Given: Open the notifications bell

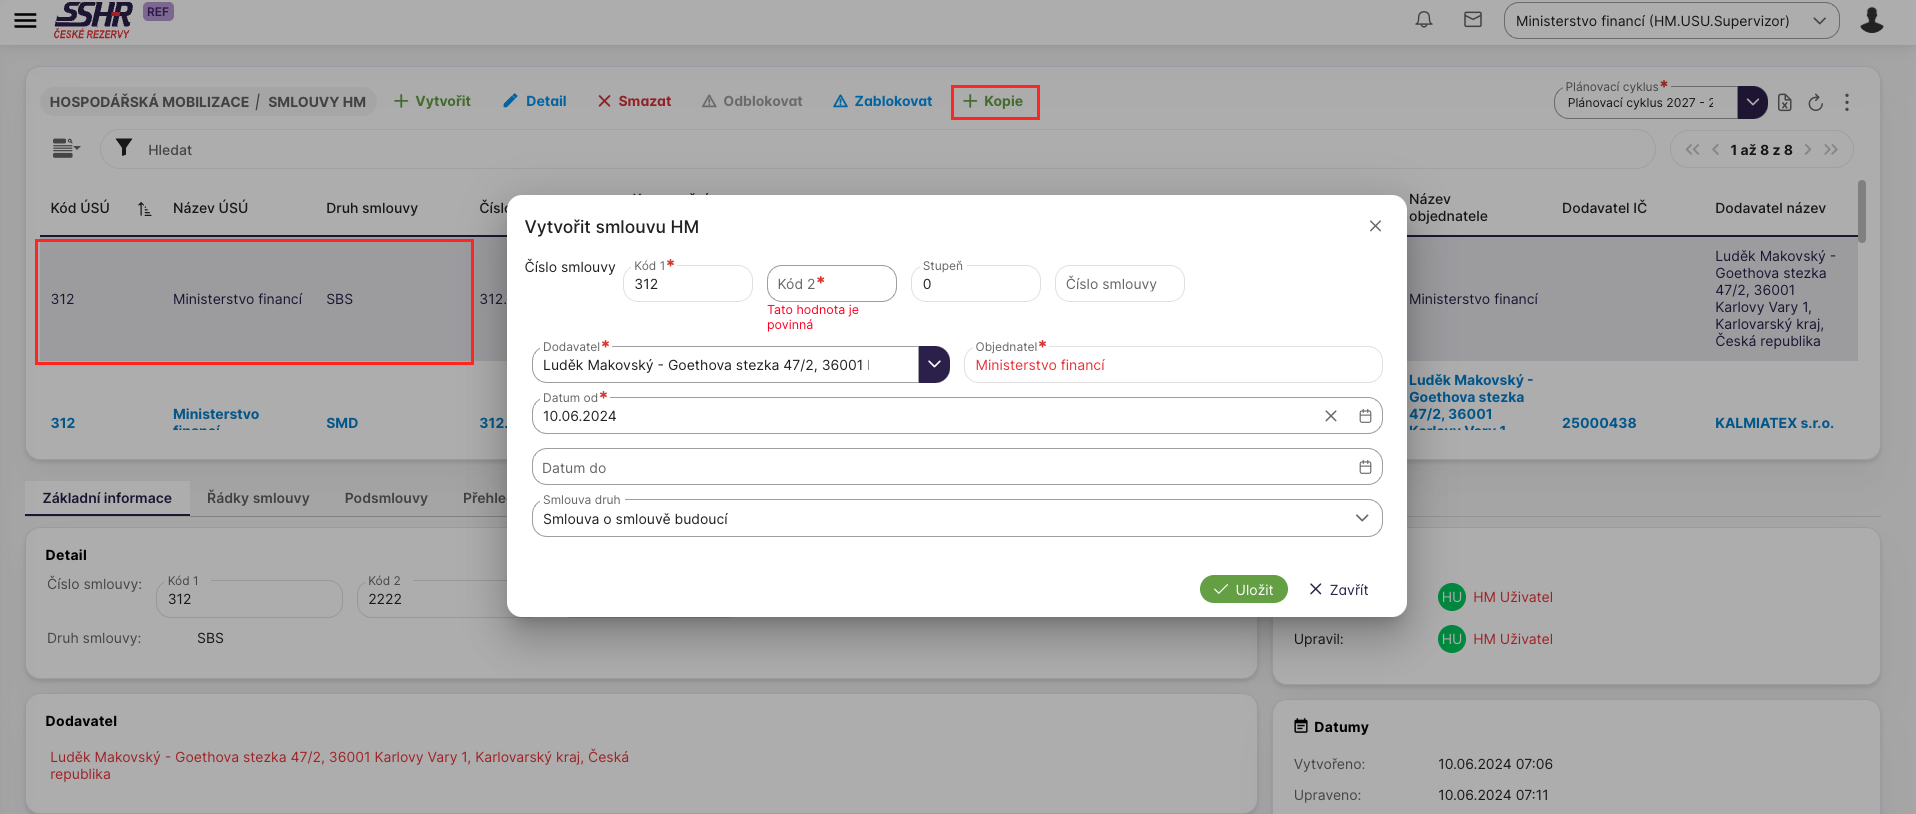Looking at the screenshot, I should (x=1424, y=20).
